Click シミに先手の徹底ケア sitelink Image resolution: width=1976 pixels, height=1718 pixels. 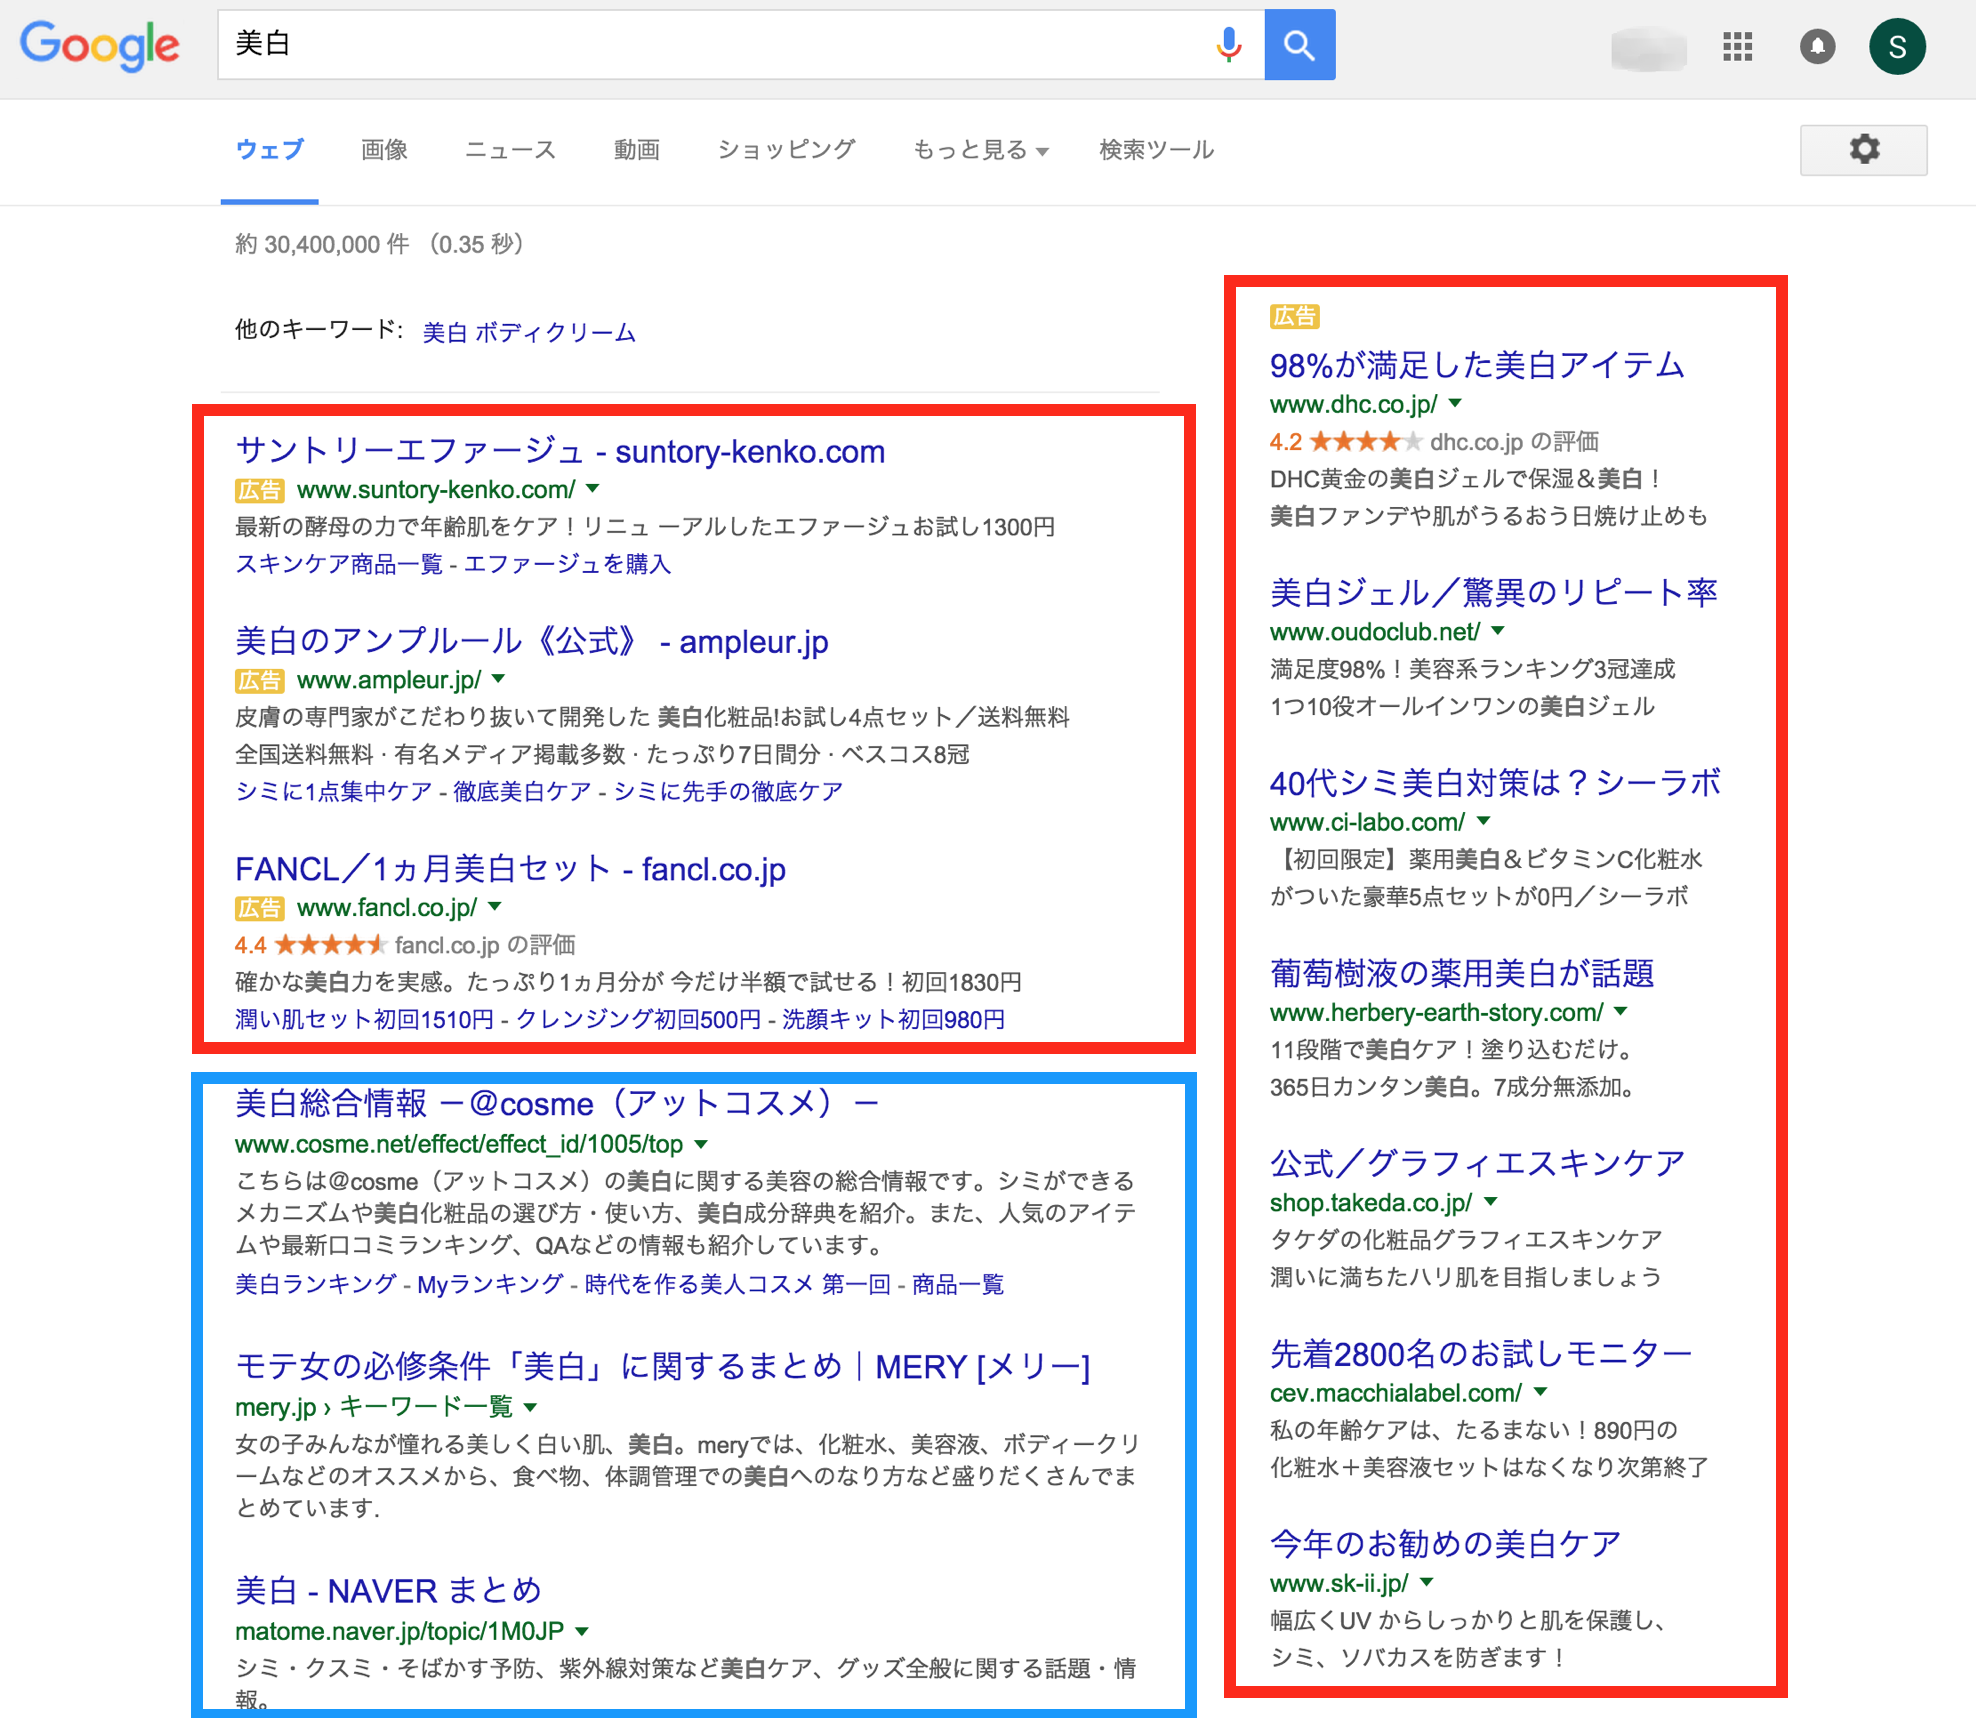click(x=728, y=792)
